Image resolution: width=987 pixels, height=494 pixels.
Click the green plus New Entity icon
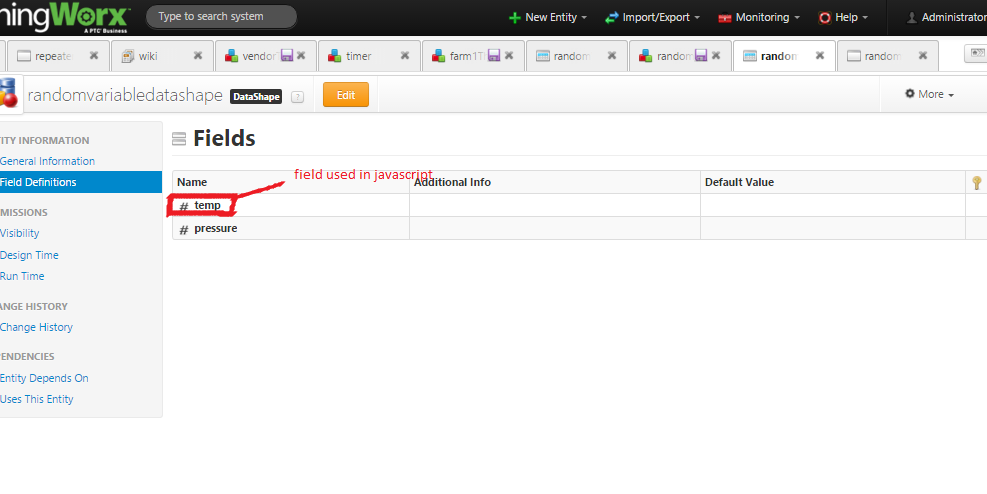tap(515, 18)
